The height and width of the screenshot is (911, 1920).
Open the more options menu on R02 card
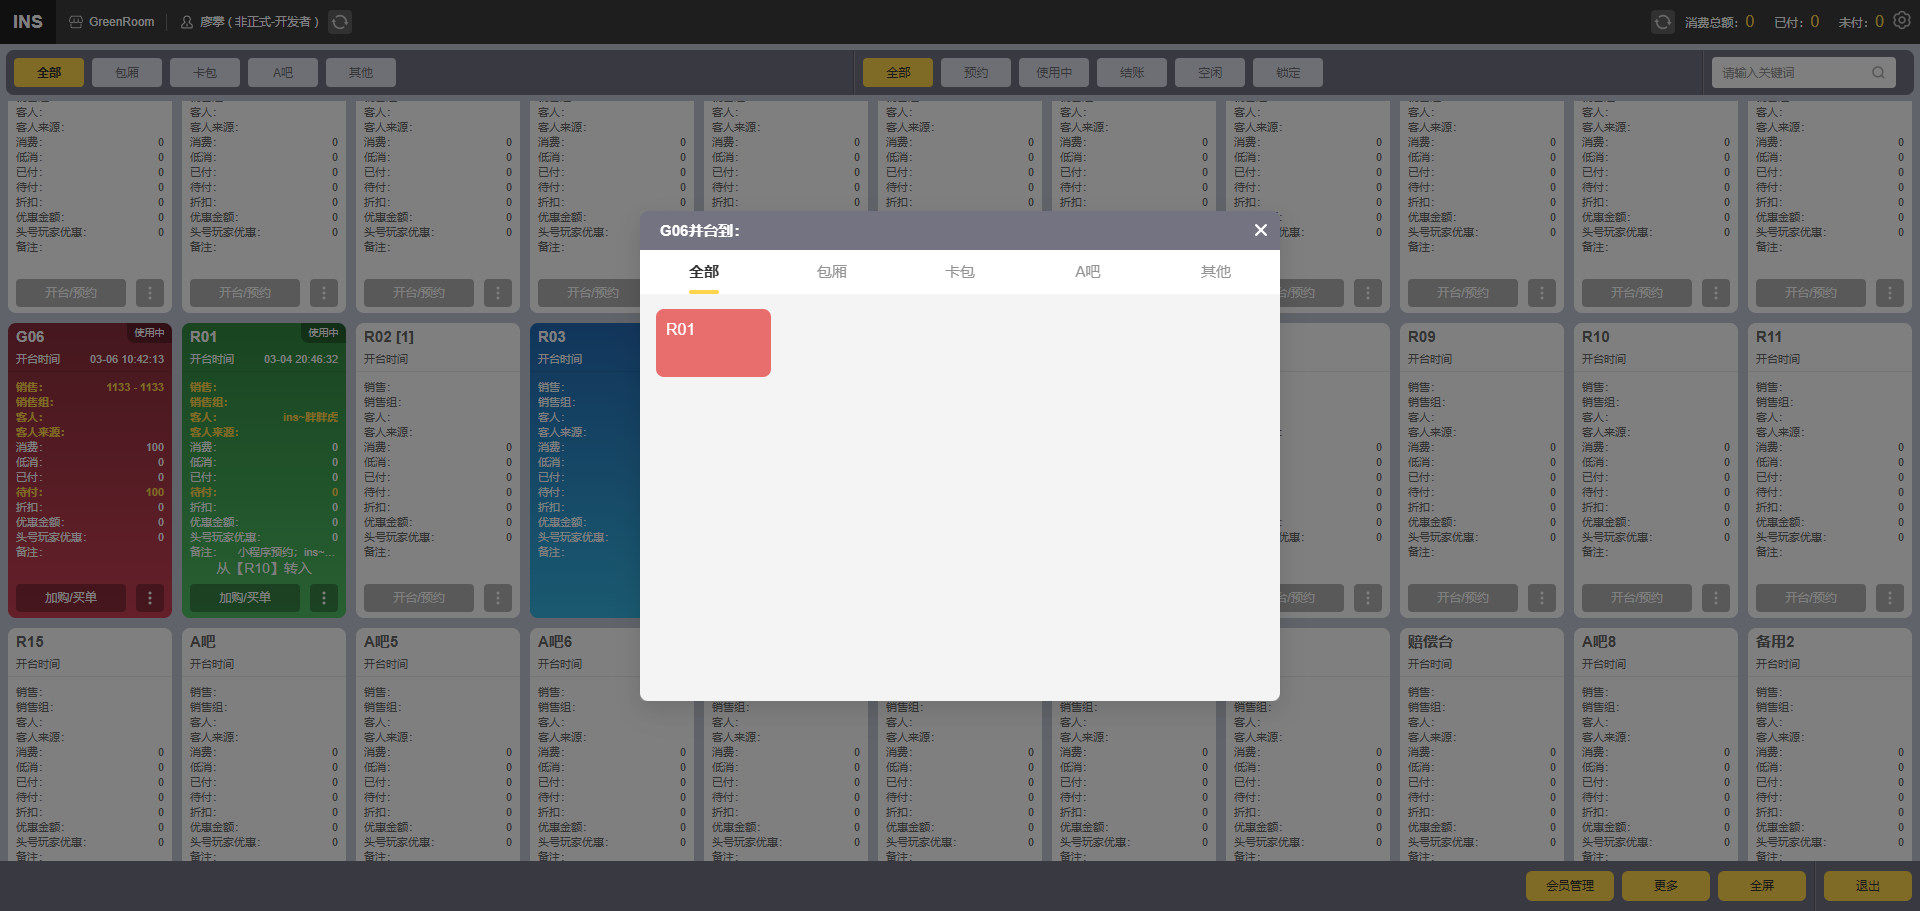coord(498,598)
